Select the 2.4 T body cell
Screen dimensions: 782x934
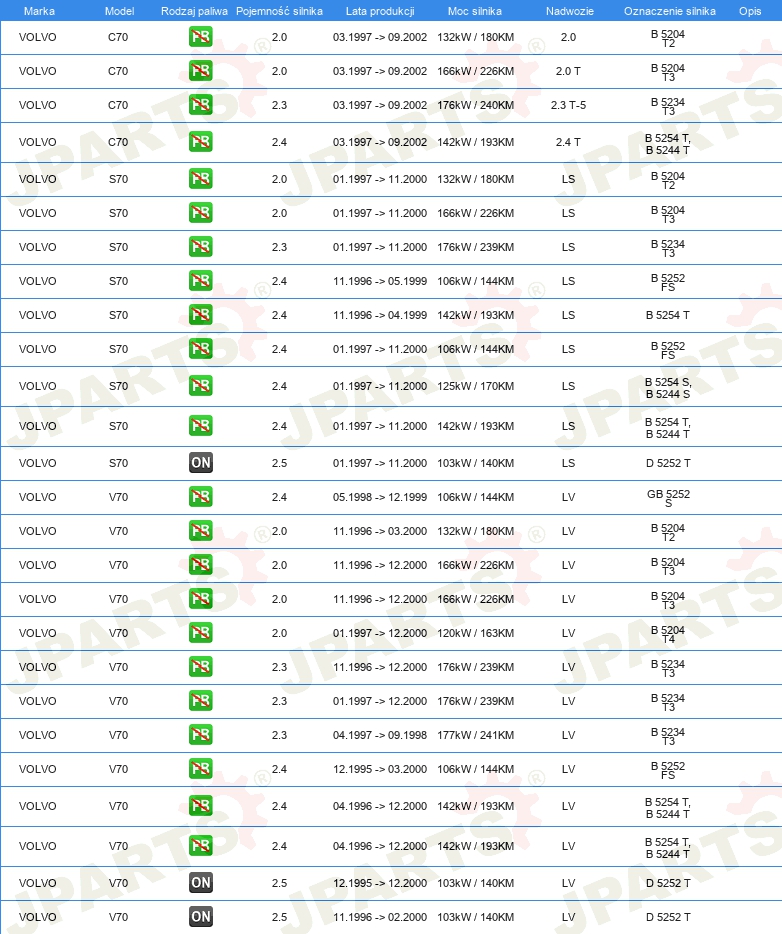568,142
